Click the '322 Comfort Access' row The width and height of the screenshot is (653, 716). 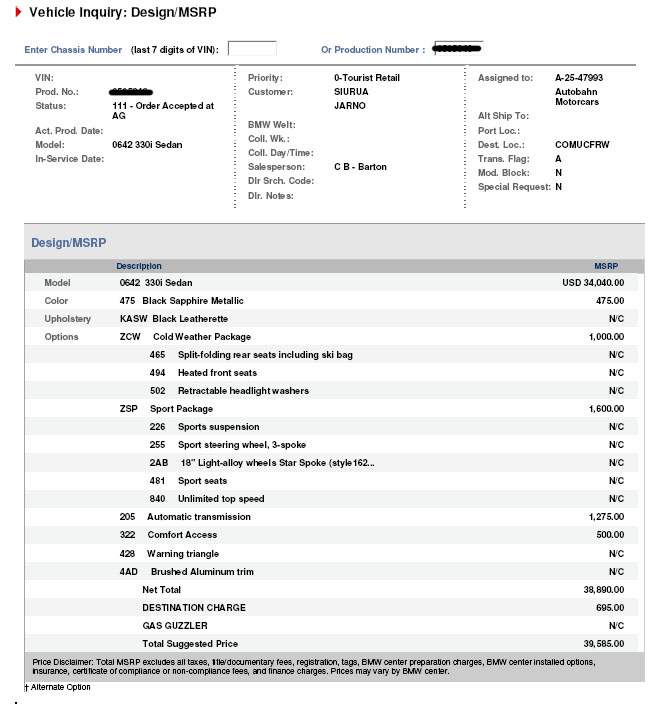click(332, 535)
